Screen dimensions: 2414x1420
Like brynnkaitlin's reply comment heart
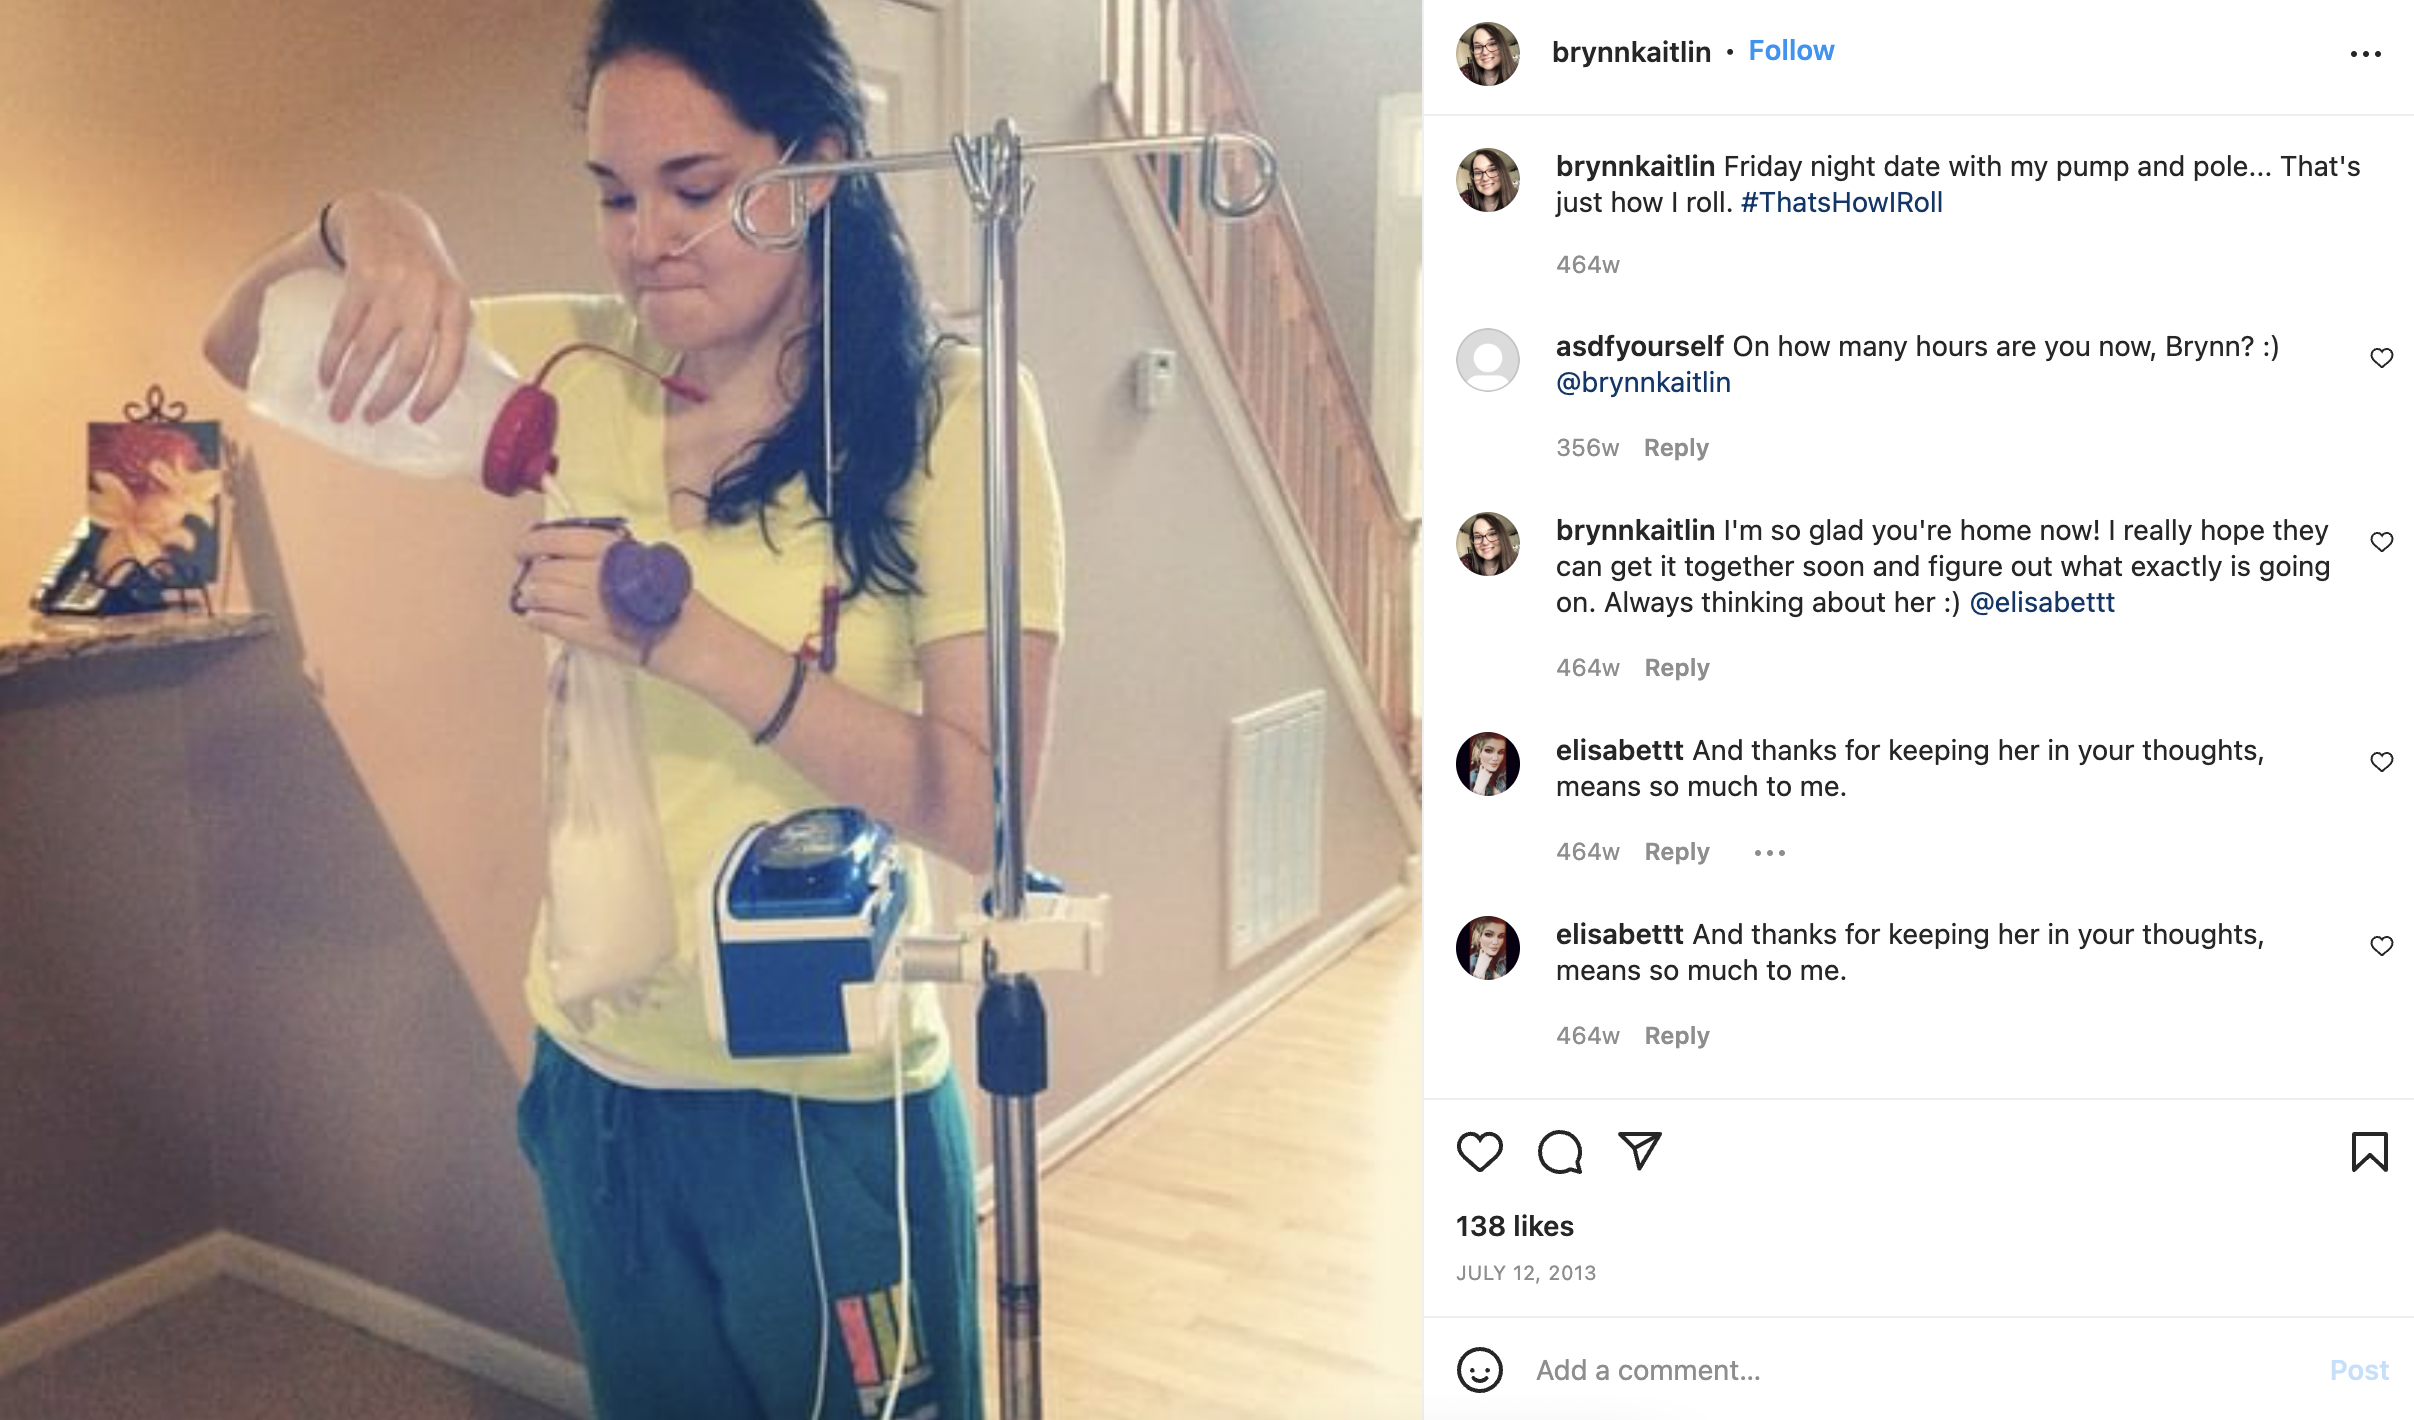click(2382, 542)
